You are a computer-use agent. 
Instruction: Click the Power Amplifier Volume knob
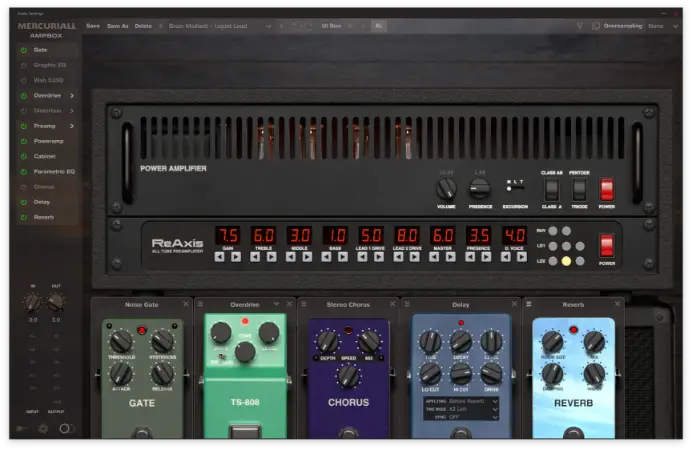click(x=446, y=188)
